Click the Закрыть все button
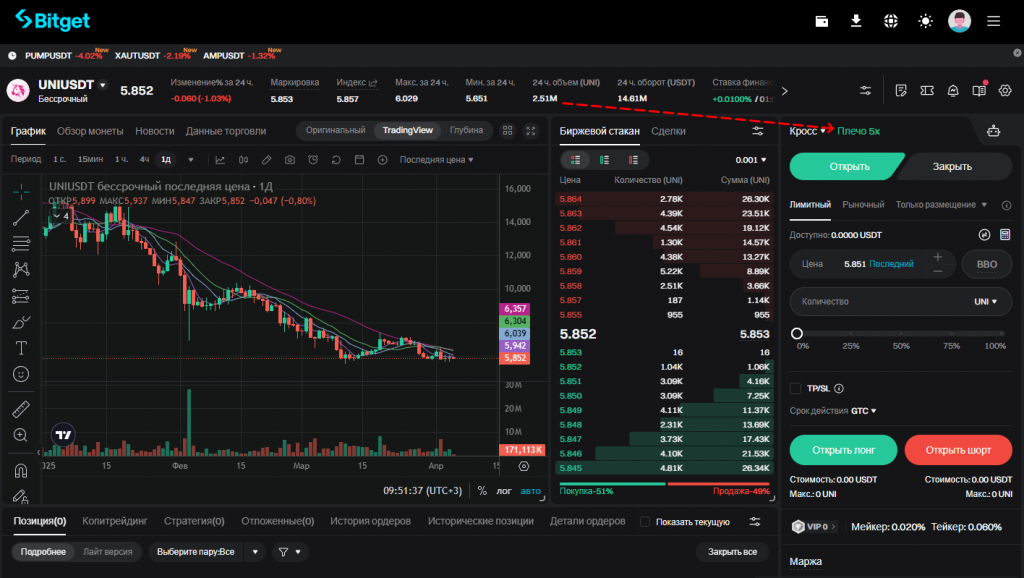1024x578 pixels. point(733,552)
